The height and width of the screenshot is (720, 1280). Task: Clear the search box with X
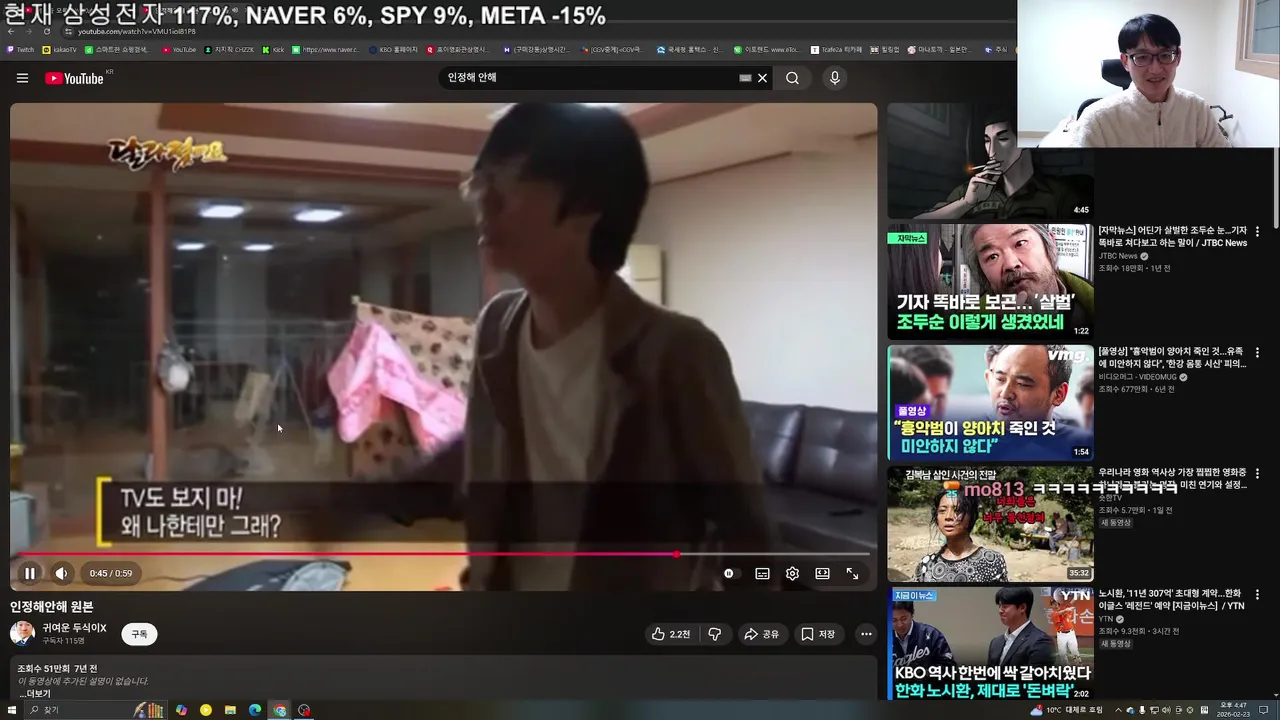pos(762,78)
